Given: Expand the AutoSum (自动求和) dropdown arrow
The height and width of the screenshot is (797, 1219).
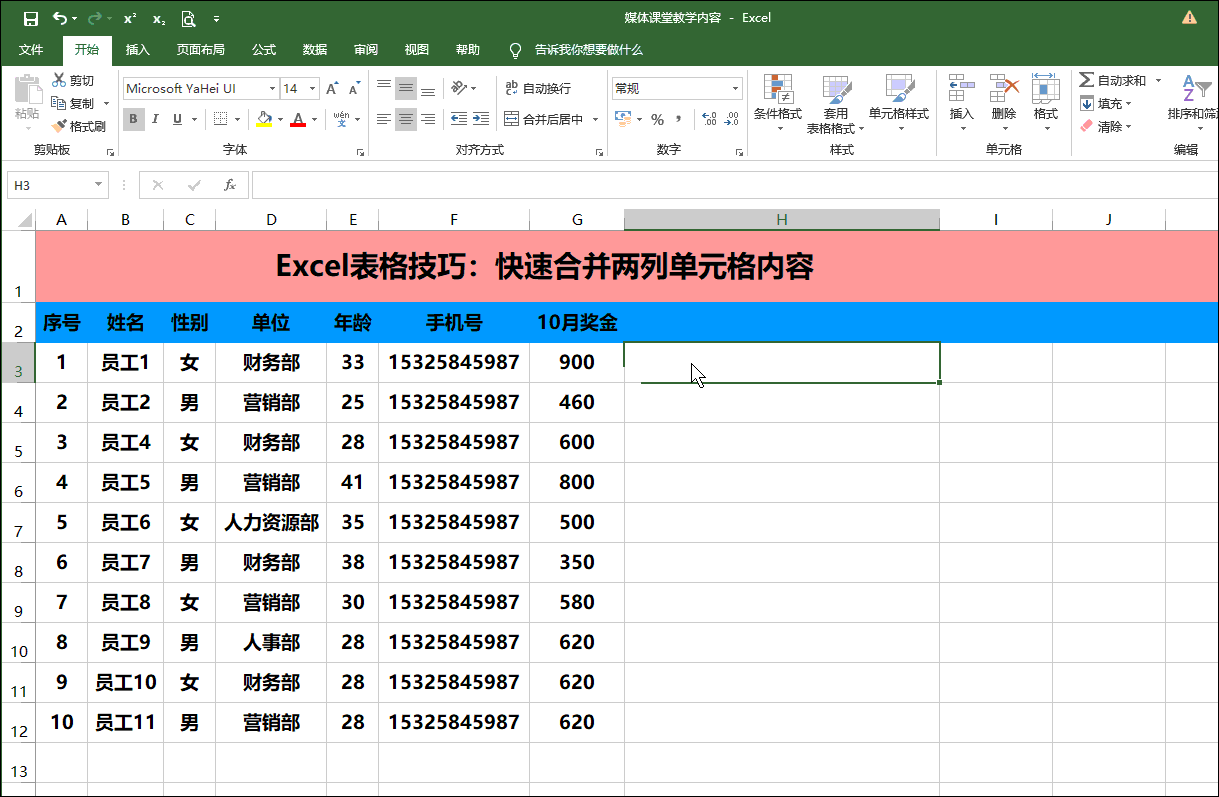Looking at the screenshot, I should pos(1158,80).
